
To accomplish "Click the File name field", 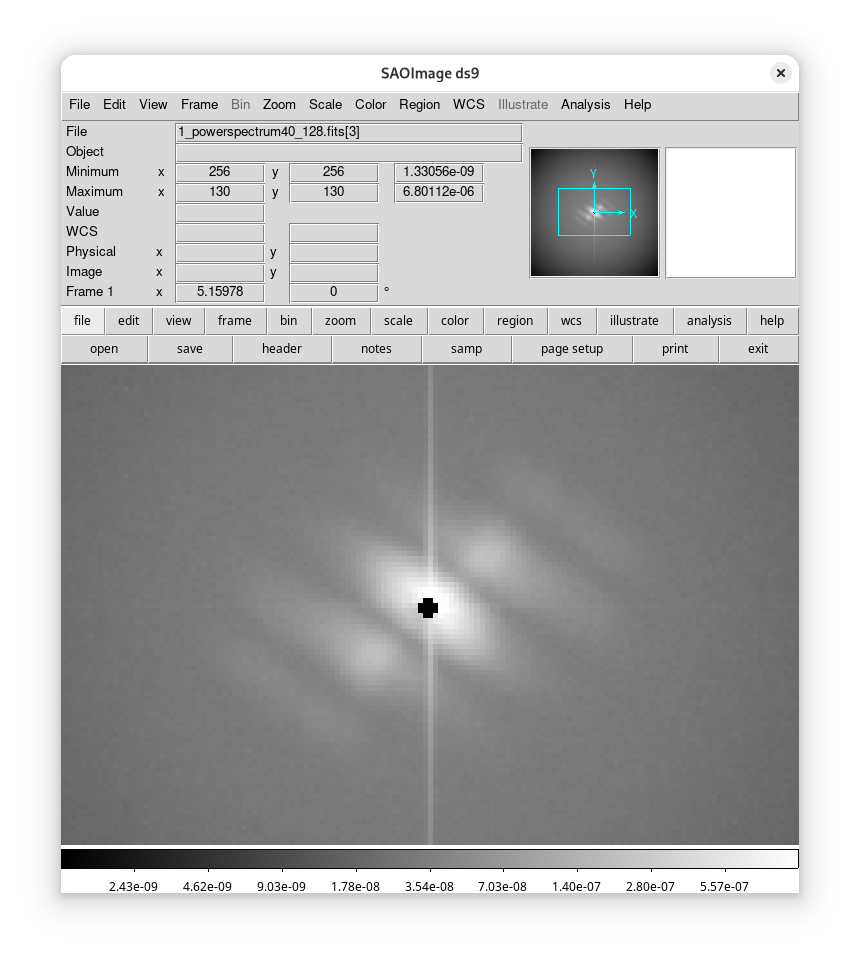I will [x=348, y=132].
